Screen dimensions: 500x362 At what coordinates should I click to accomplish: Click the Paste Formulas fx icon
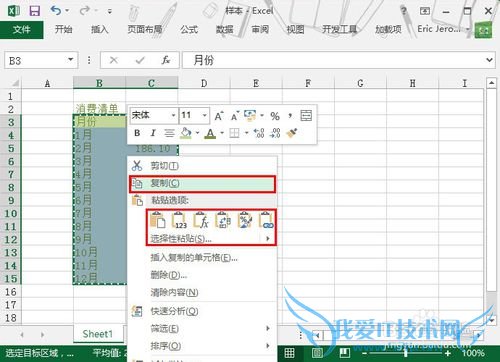pyautogui.click(x=201, y=220)
